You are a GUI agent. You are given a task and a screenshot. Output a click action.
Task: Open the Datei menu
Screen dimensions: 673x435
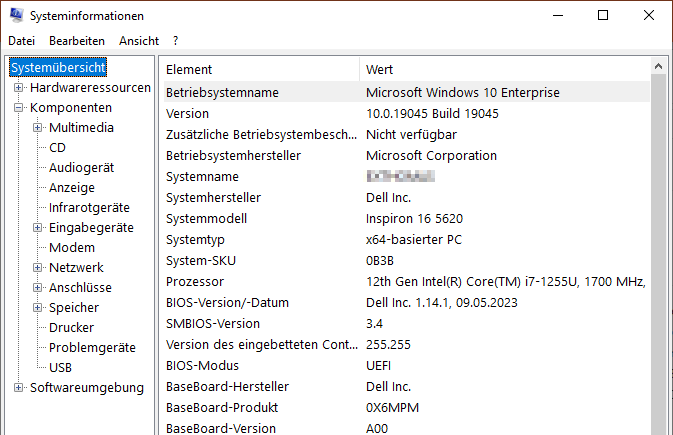[21, 41]
